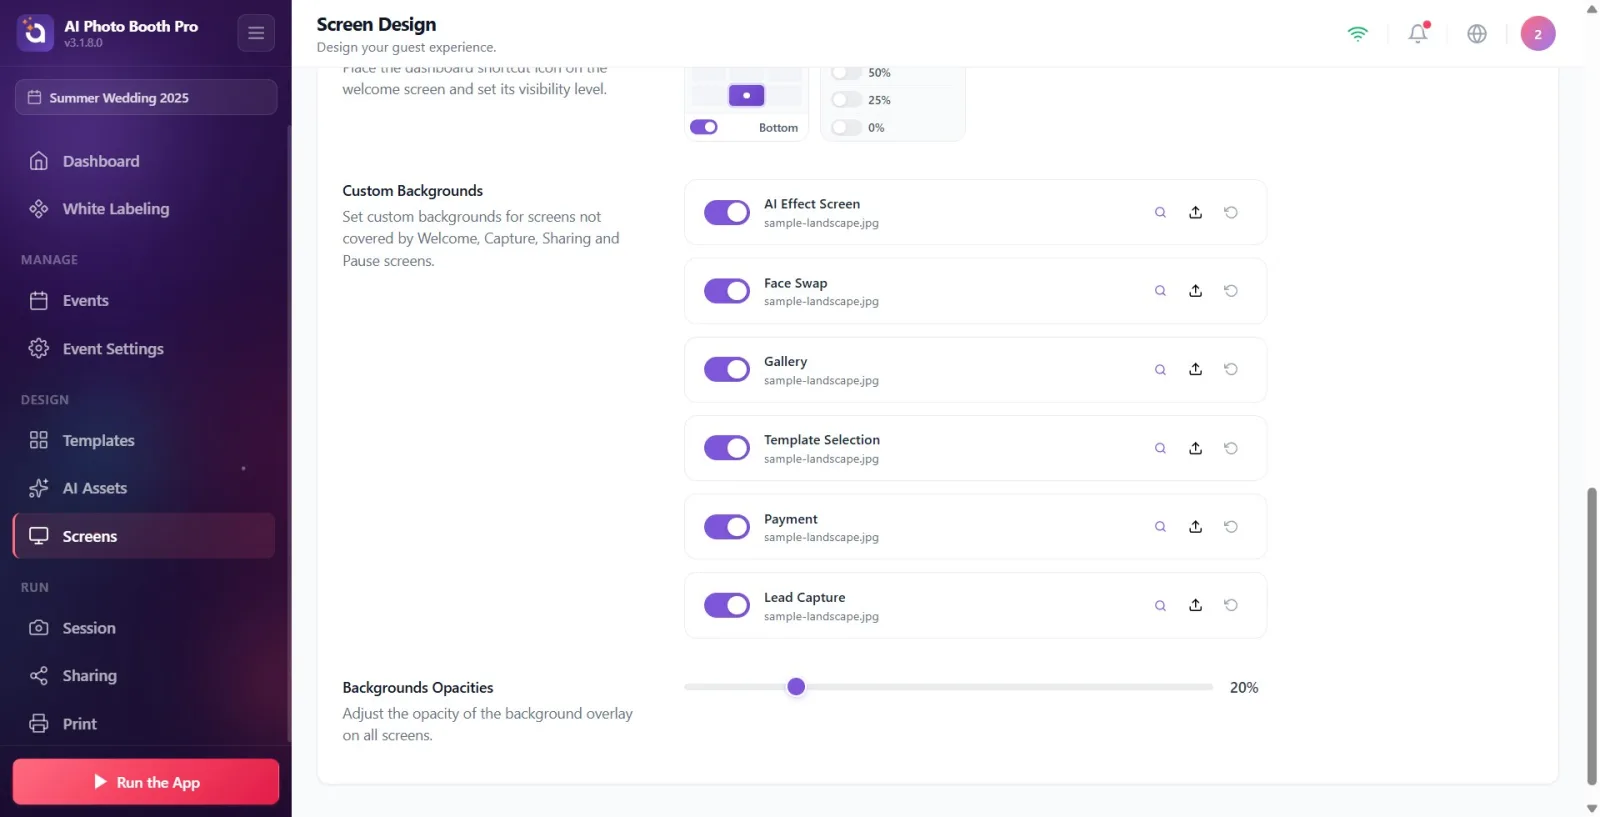Open the user avatar menu
Screen dimensions: 1600x817
coord(1538,33)
